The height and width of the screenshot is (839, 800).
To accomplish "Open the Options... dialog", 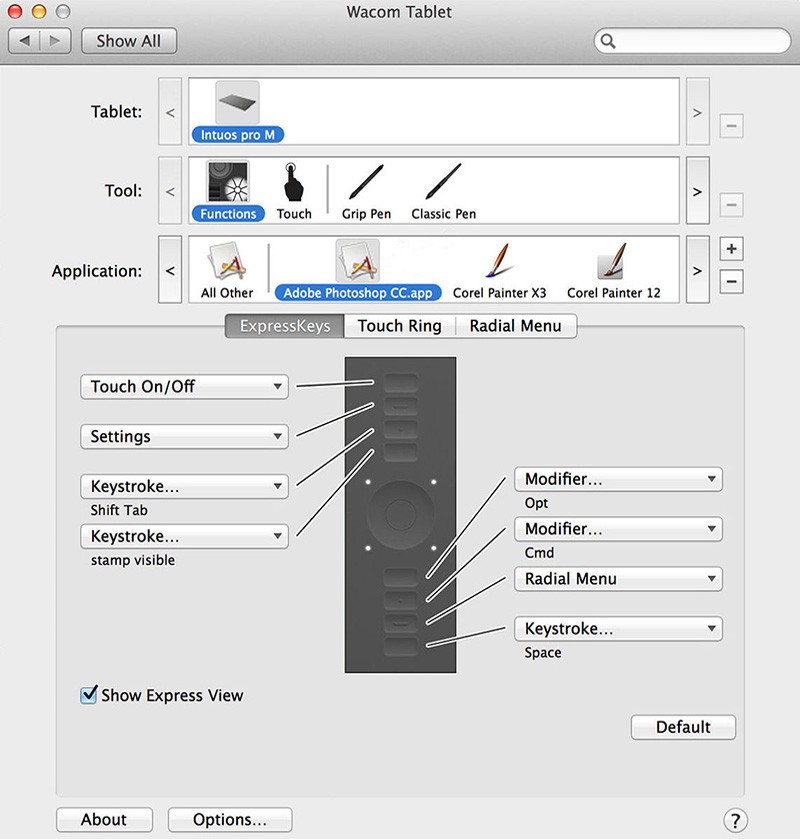I will [230, 820].
